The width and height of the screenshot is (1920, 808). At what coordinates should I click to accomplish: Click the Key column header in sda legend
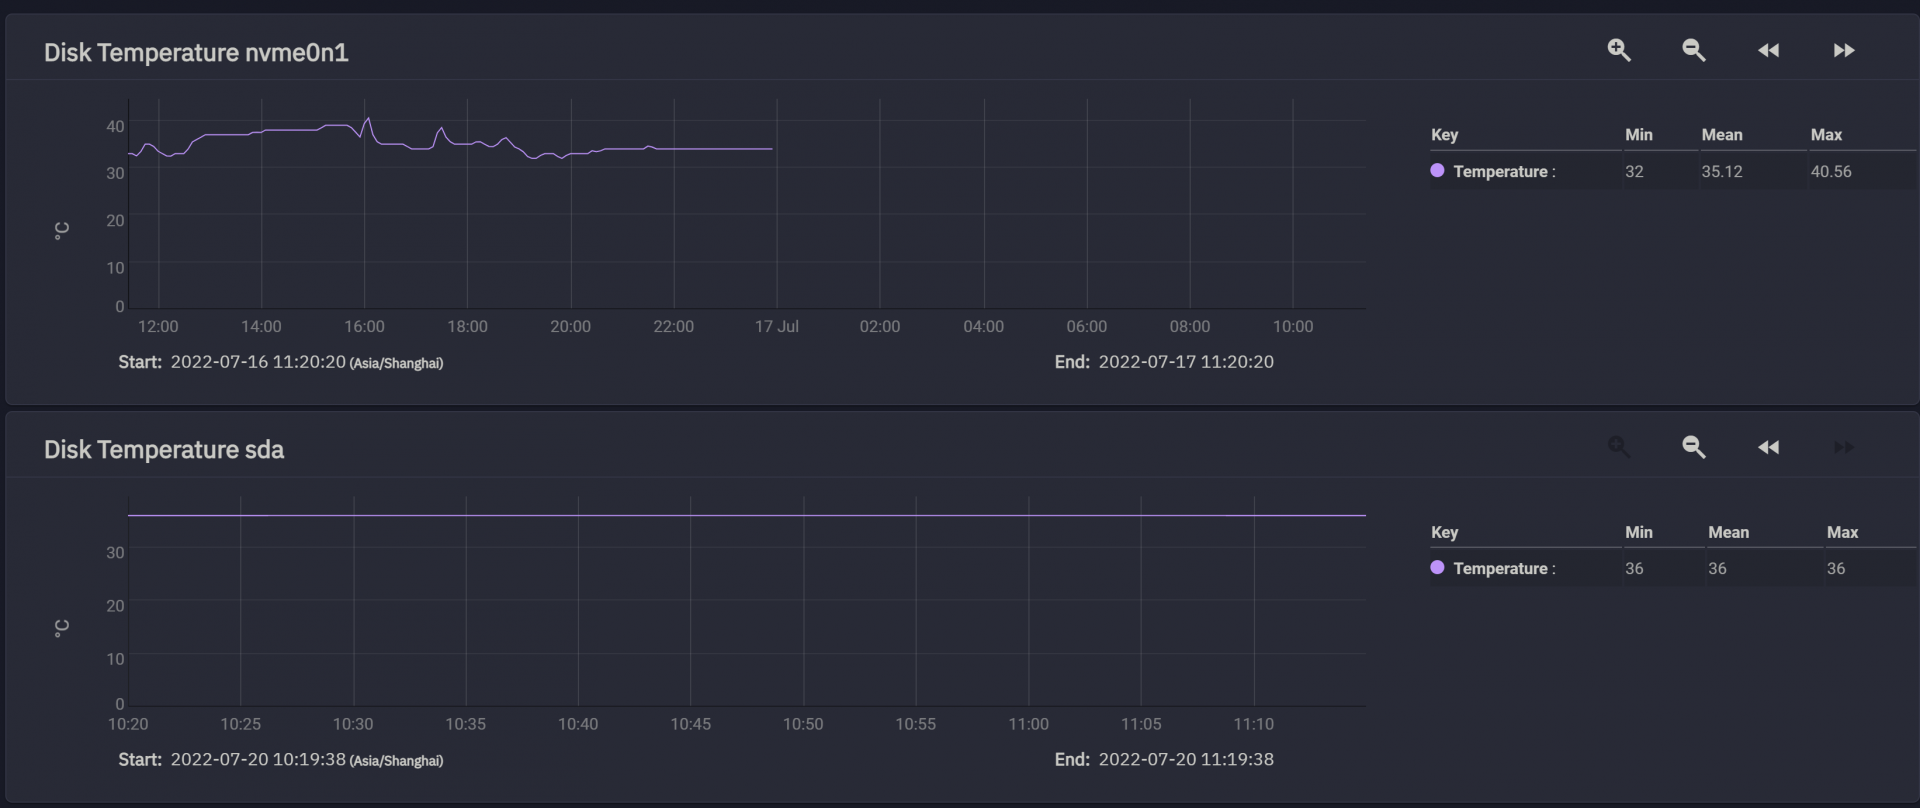pos(1444,532)
